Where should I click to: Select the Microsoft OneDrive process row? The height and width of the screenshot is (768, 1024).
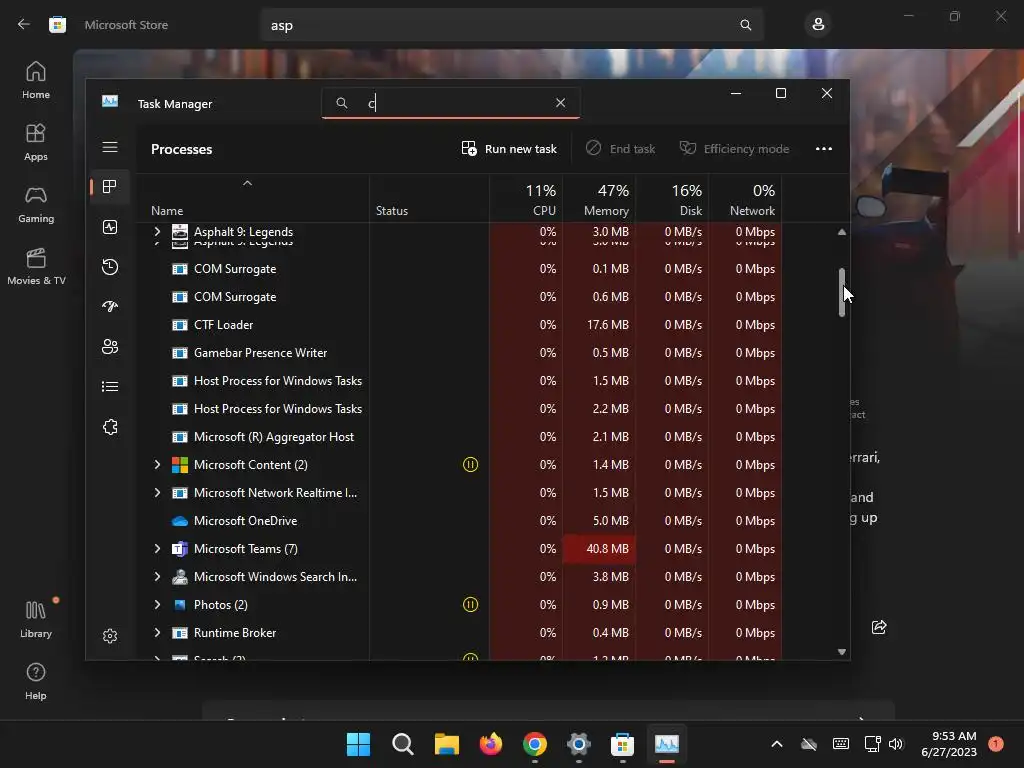click(x=458, y=520)
